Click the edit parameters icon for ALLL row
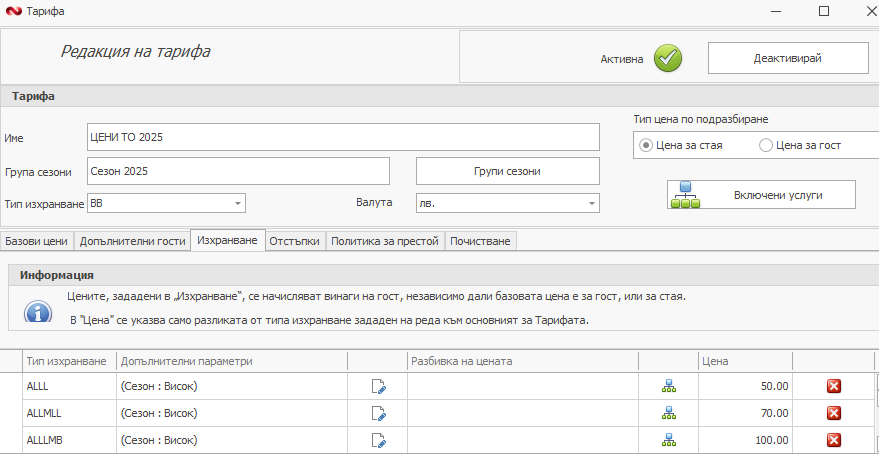This screenshot has width=879, height=454. coord(378,386)
